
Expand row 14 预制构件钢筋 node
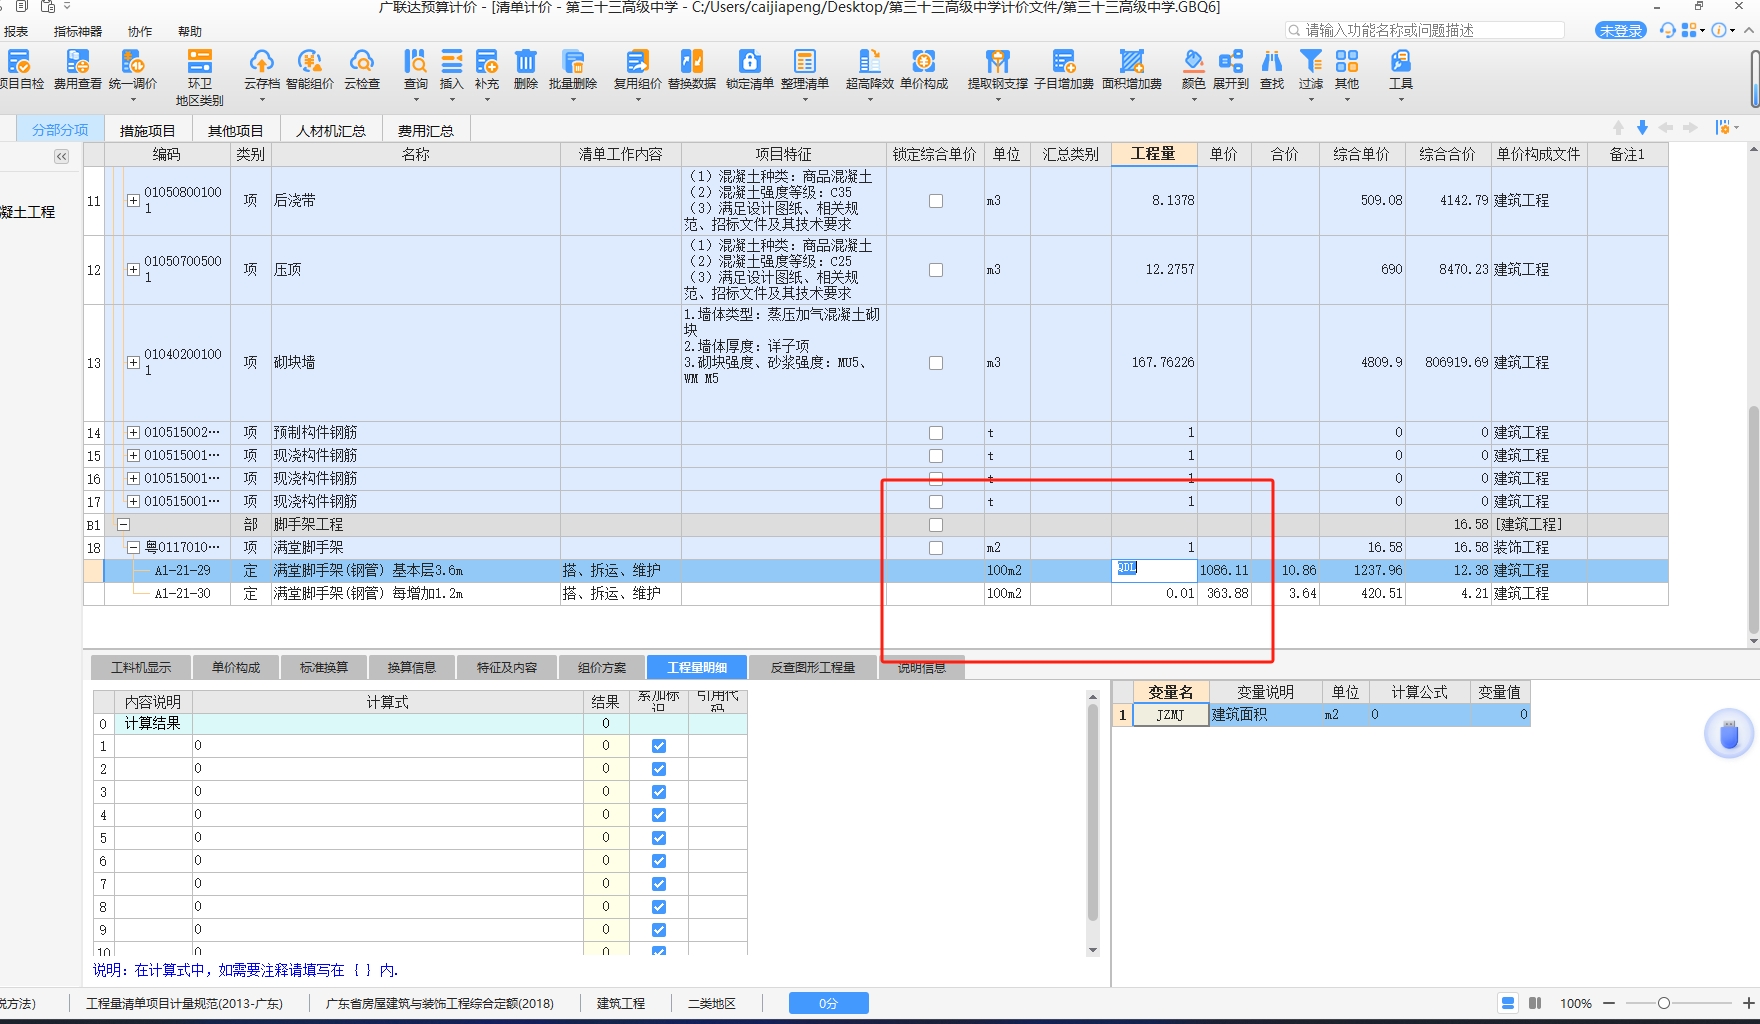pos(133,432)
